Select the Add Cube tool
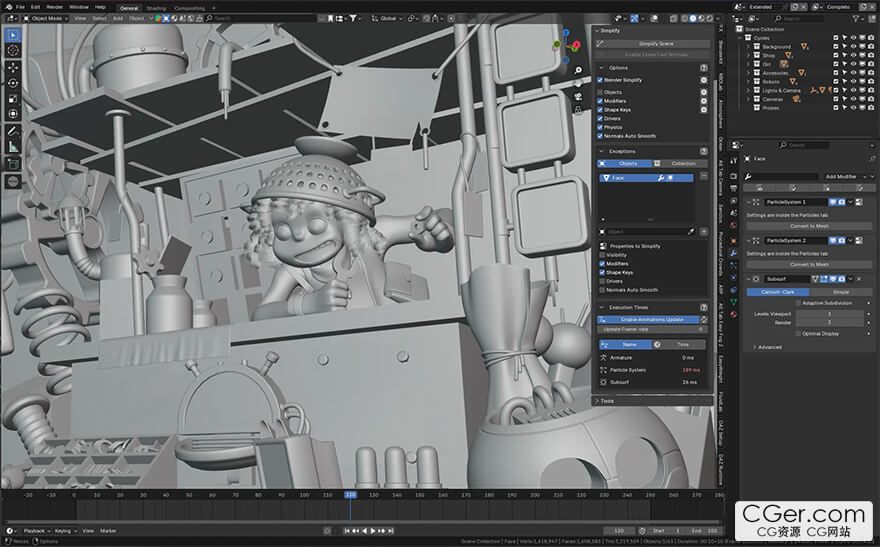Screen dimensions: 880x547 13,164
